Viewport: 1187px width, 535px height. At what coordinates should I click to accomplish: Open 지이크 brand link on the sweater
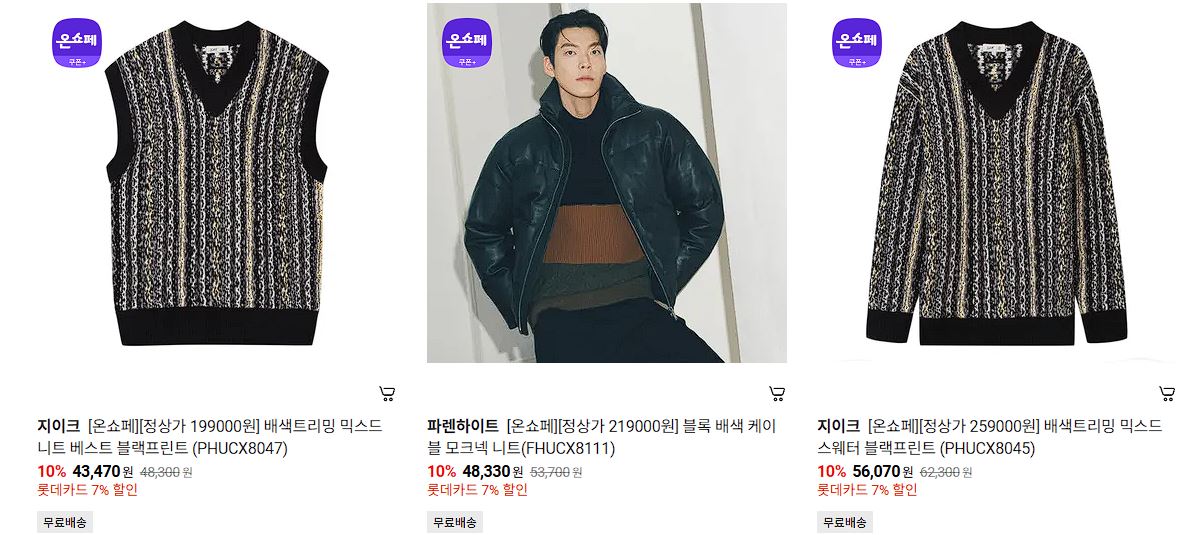(838, 425)
